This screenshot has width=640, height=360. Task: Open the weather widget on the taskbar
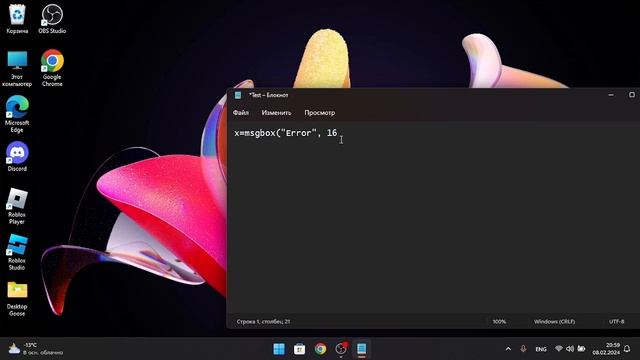pyautogui.click(x=36, y=349)
